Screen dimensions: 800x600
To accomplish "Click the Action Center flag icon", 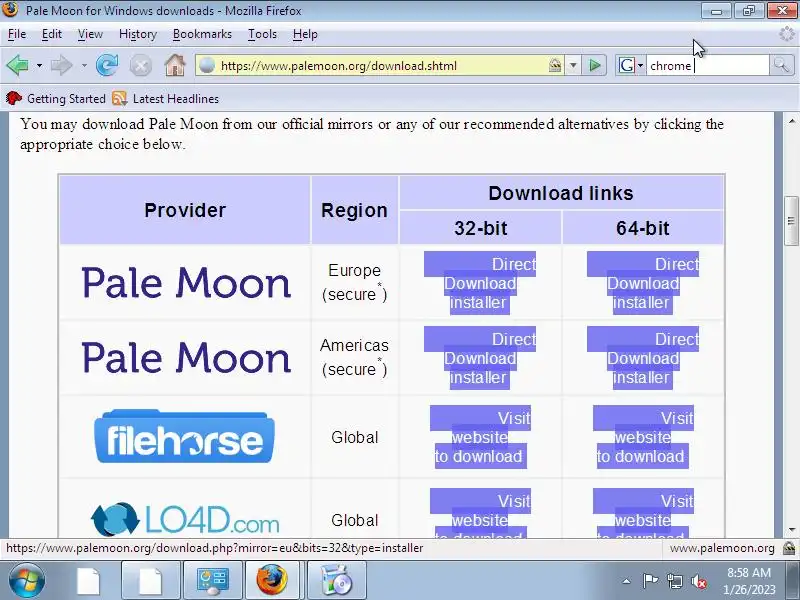I will click(x=650, y=581).
